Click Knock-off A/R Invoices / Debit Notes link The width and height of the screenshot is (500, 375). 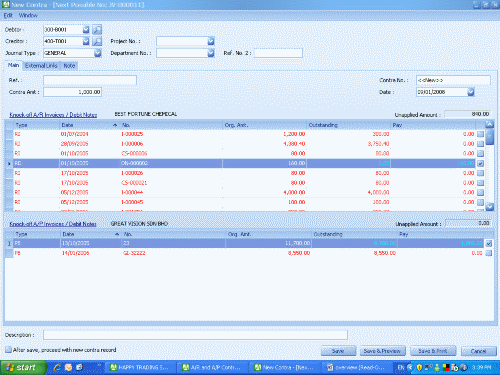[x=53, y=115]
